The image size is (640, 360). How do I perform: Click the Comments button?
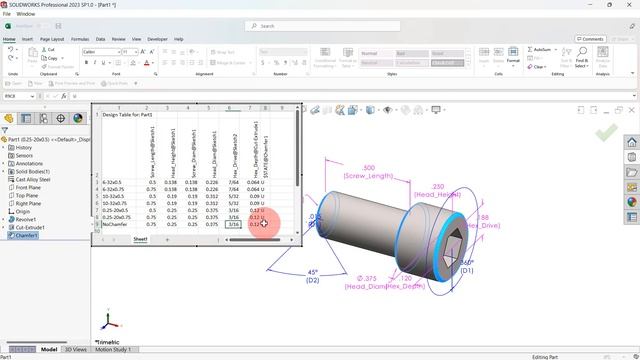pos(590,39)
